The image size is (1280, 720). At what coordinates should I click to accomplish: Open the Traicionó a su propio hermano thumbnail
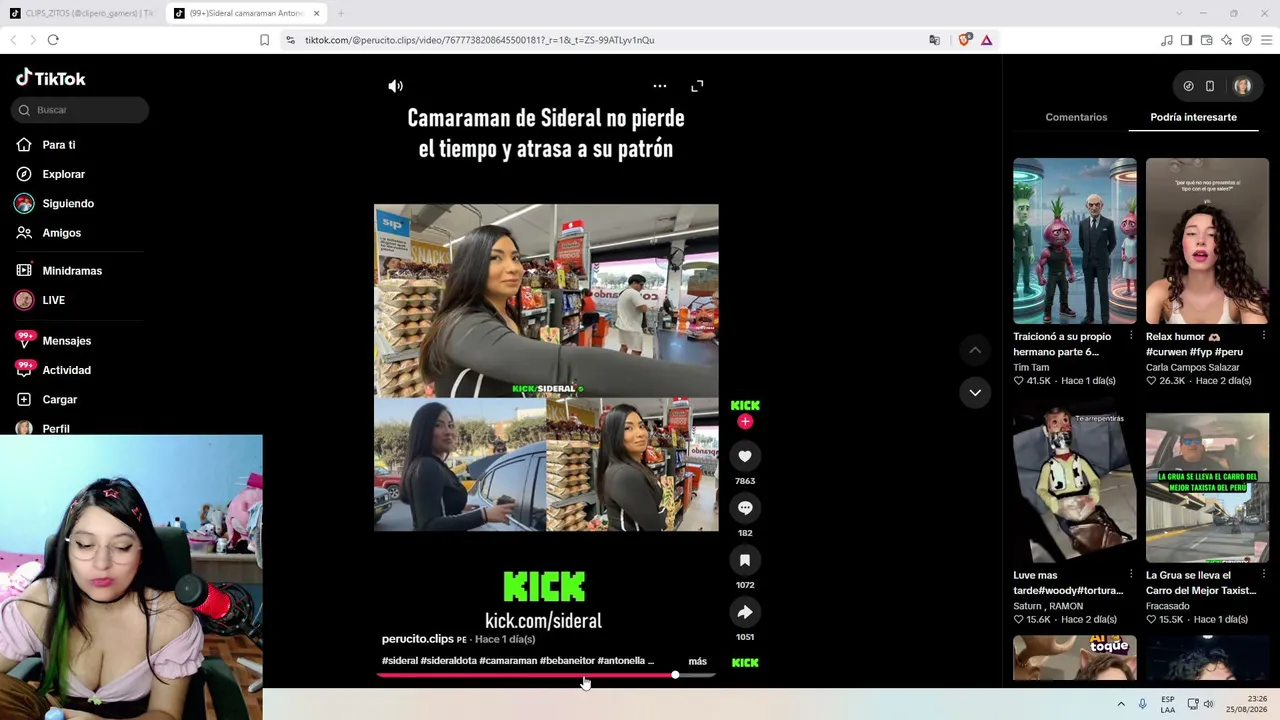point(1075,241)
